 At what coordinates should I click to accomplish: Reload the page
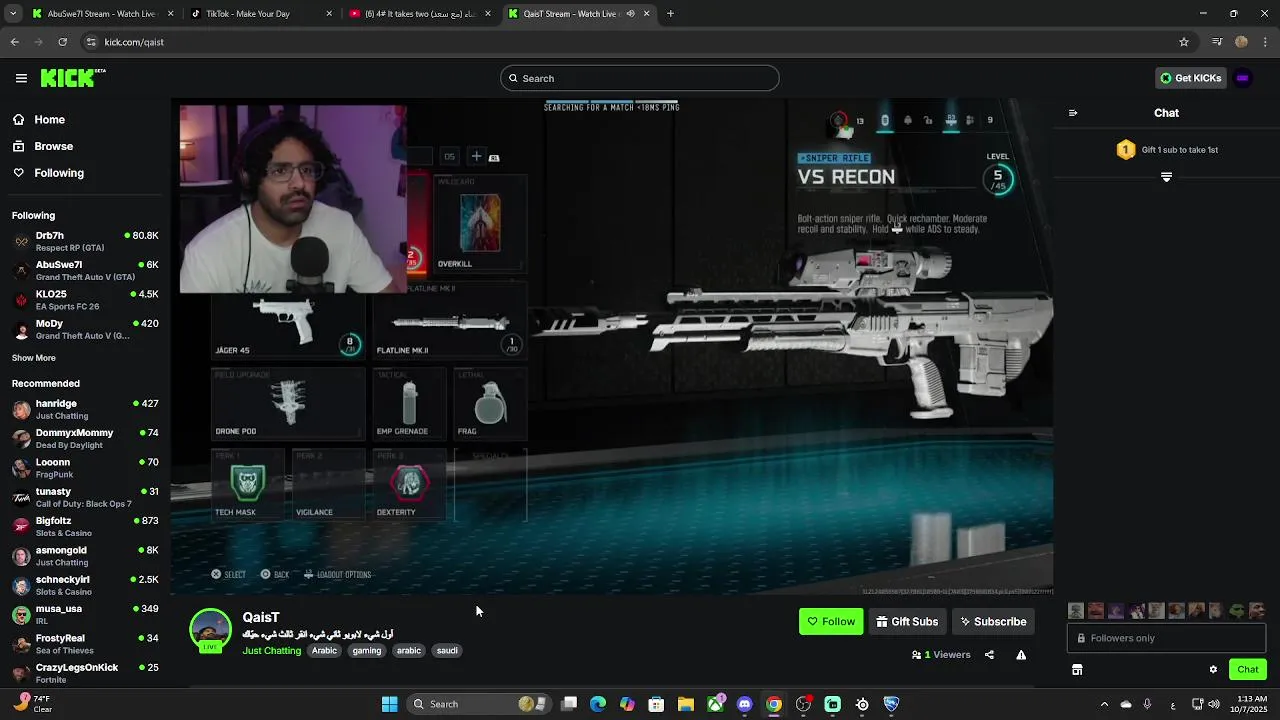point(62,42)
